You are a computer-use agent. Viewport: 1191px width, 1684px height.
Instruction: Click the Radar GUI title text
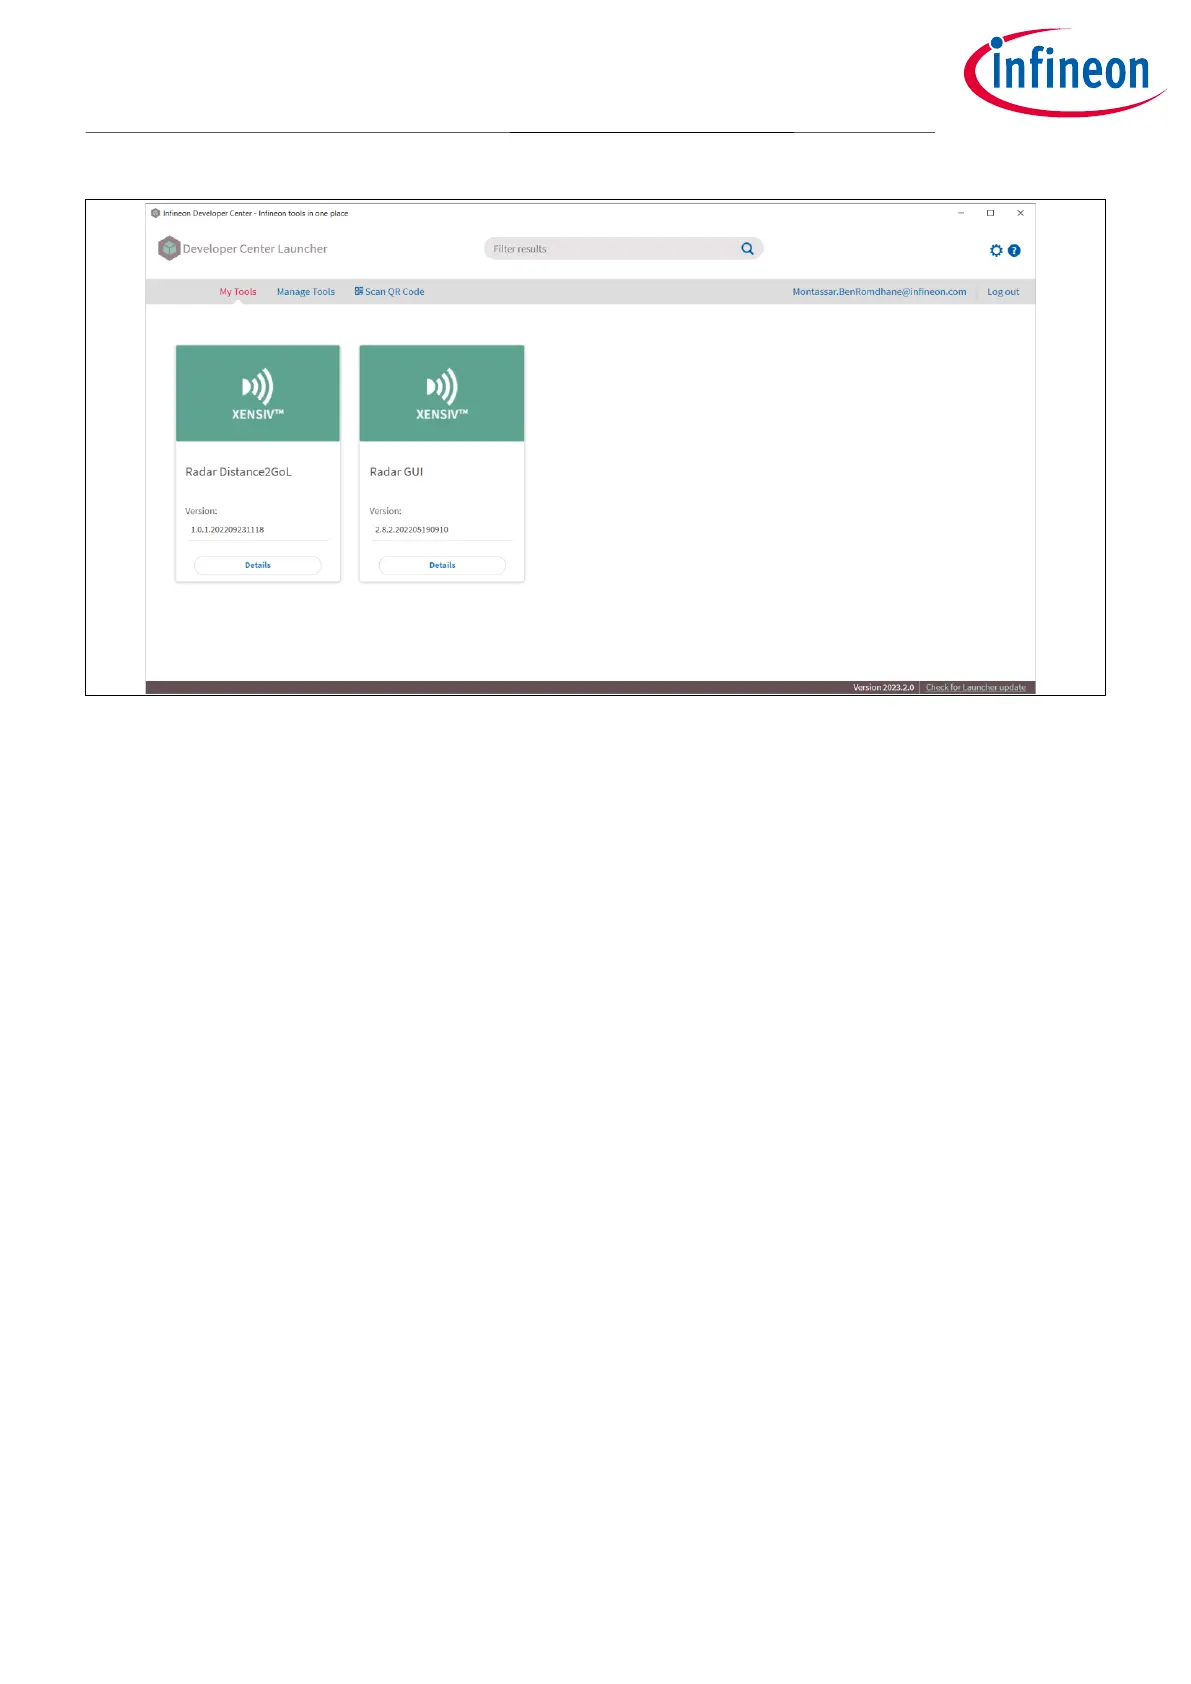(x=397, y=472)
